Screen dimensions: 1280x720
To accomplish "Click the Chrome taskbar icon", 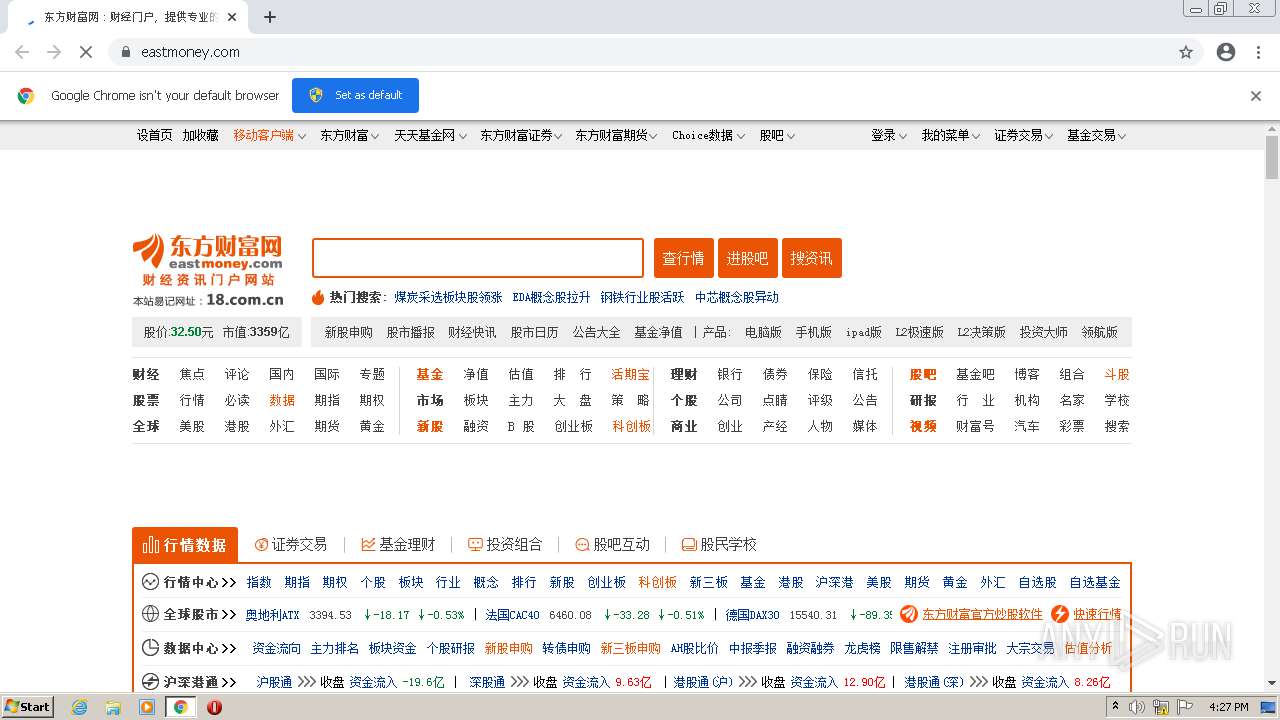I will click(x=181, y=707).
